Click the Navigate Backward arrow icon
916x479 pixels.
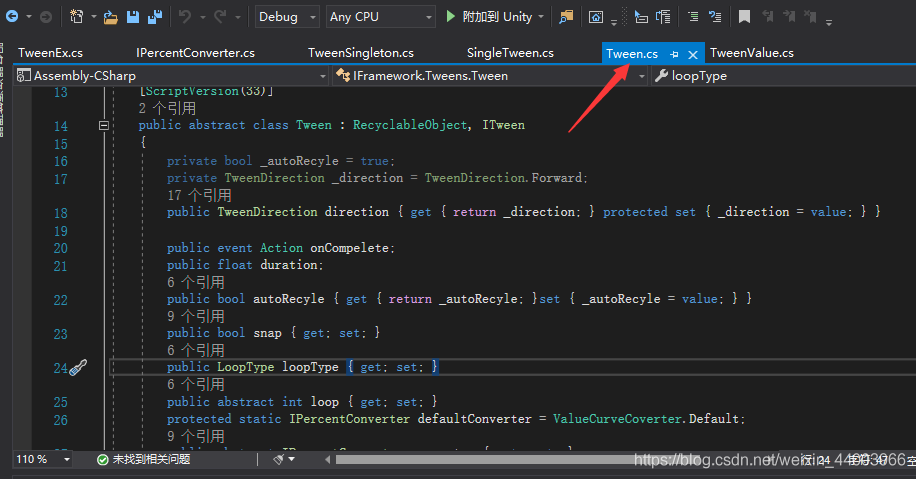tap(12, 16)
